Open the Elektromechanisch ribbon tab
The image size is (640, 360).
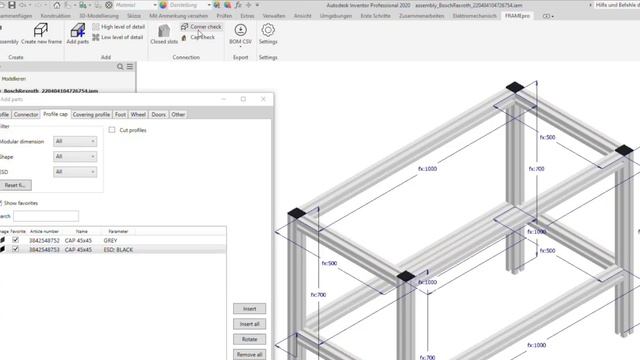[475, 16]
